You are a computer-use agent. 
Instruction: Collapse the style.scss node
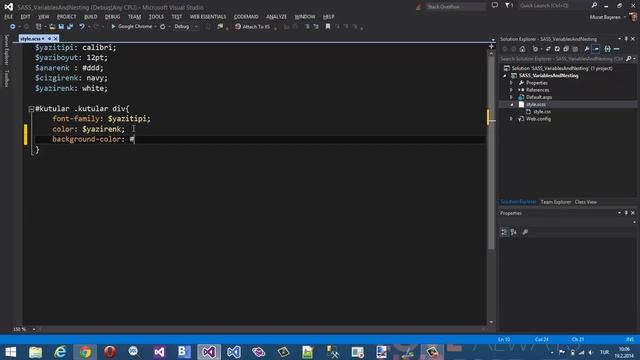point(511,104)
